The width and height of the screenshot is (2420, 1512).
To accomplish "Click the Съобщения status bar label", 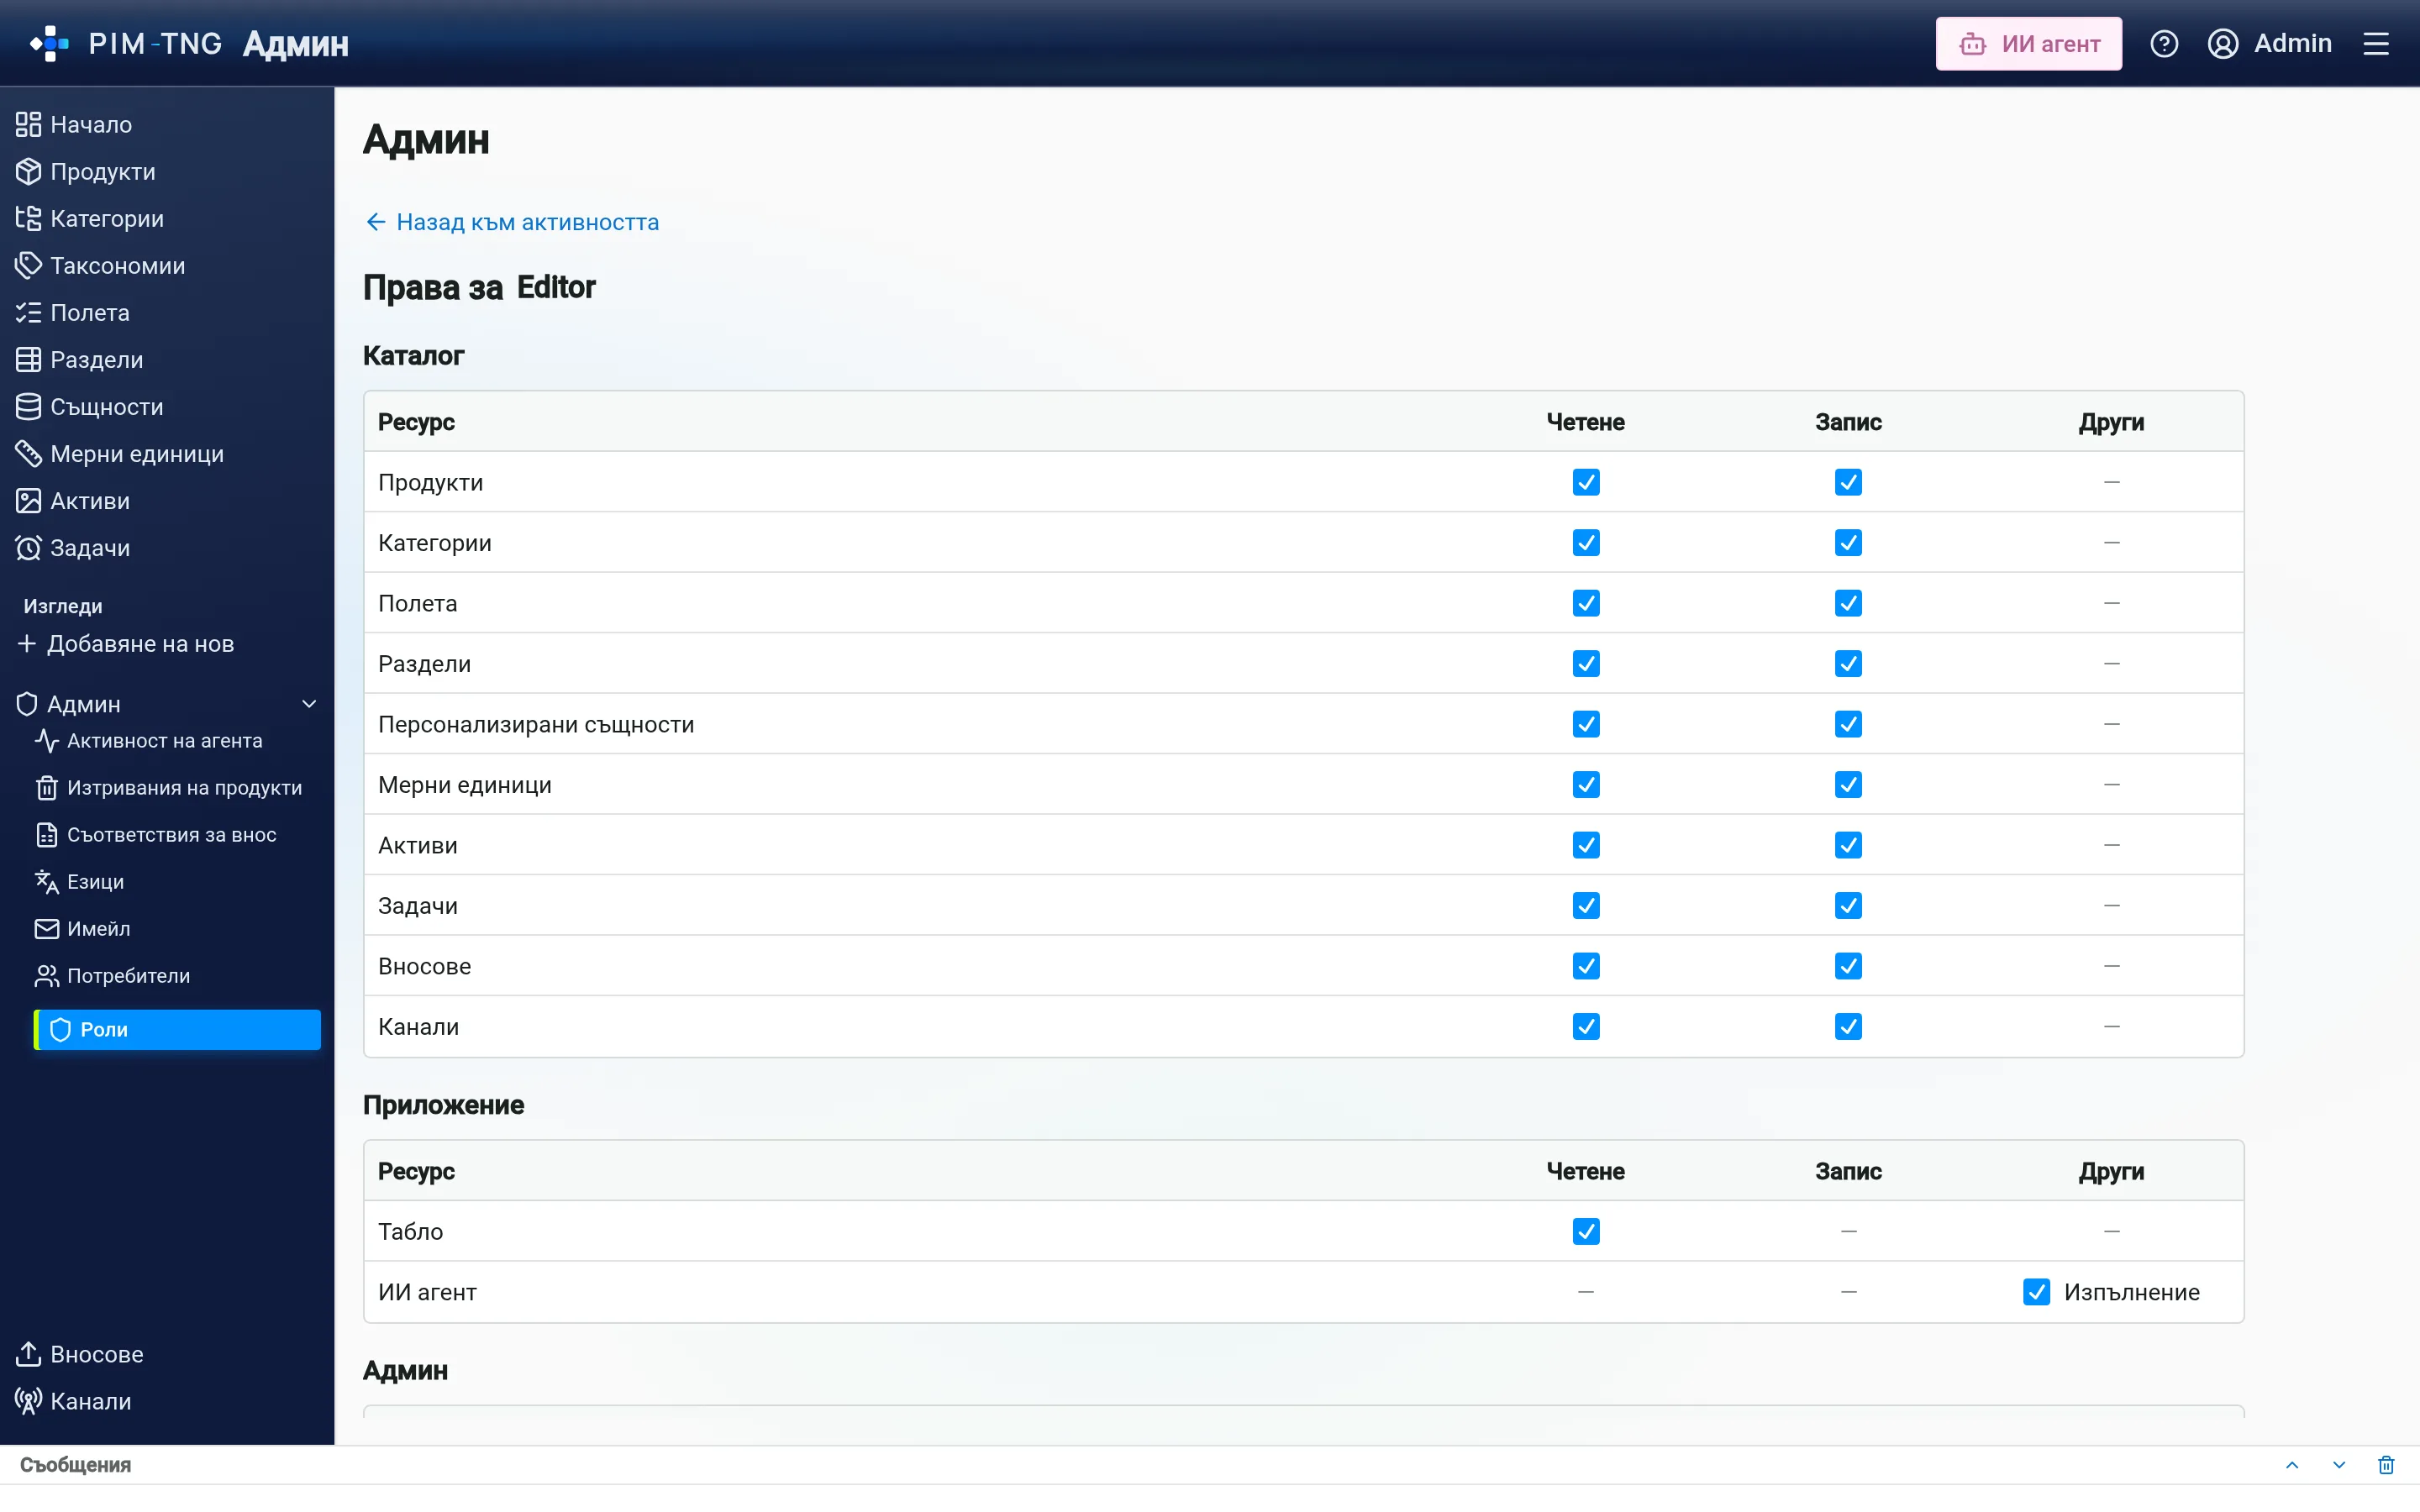I will 75,1465.
